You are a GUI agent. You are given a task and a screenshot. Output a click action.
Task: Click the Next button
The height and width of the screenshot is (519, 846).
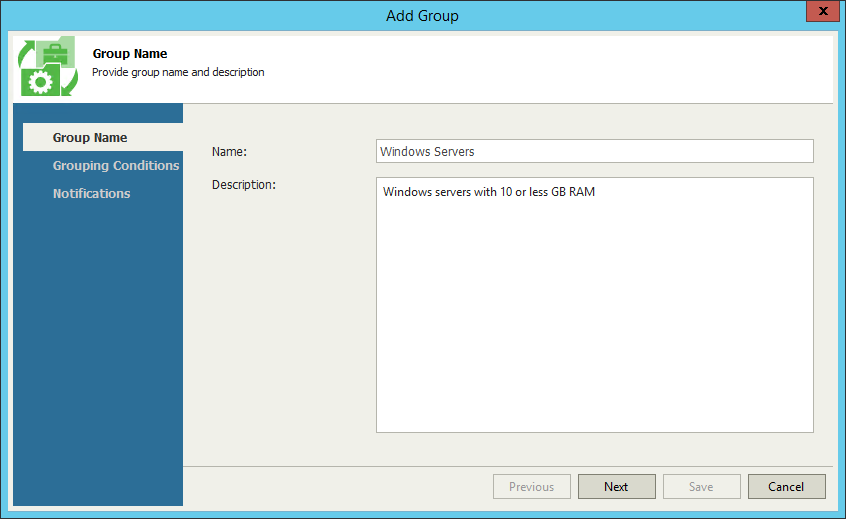pyautogui.click(x=617, y=487)
